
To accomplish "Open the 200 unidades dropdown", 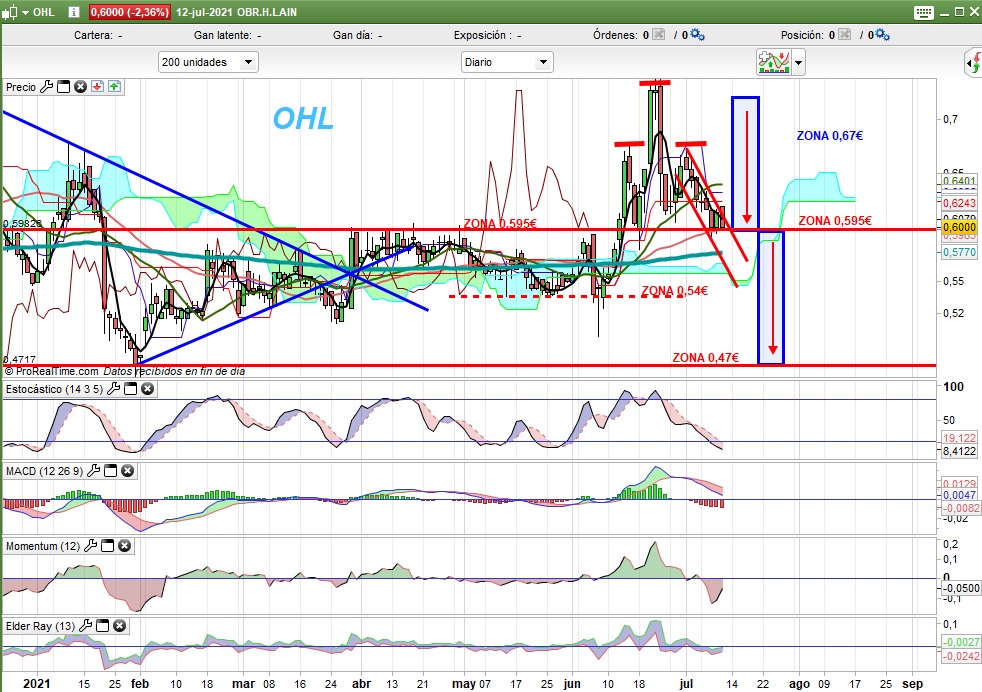I will [x=208, y=62].
